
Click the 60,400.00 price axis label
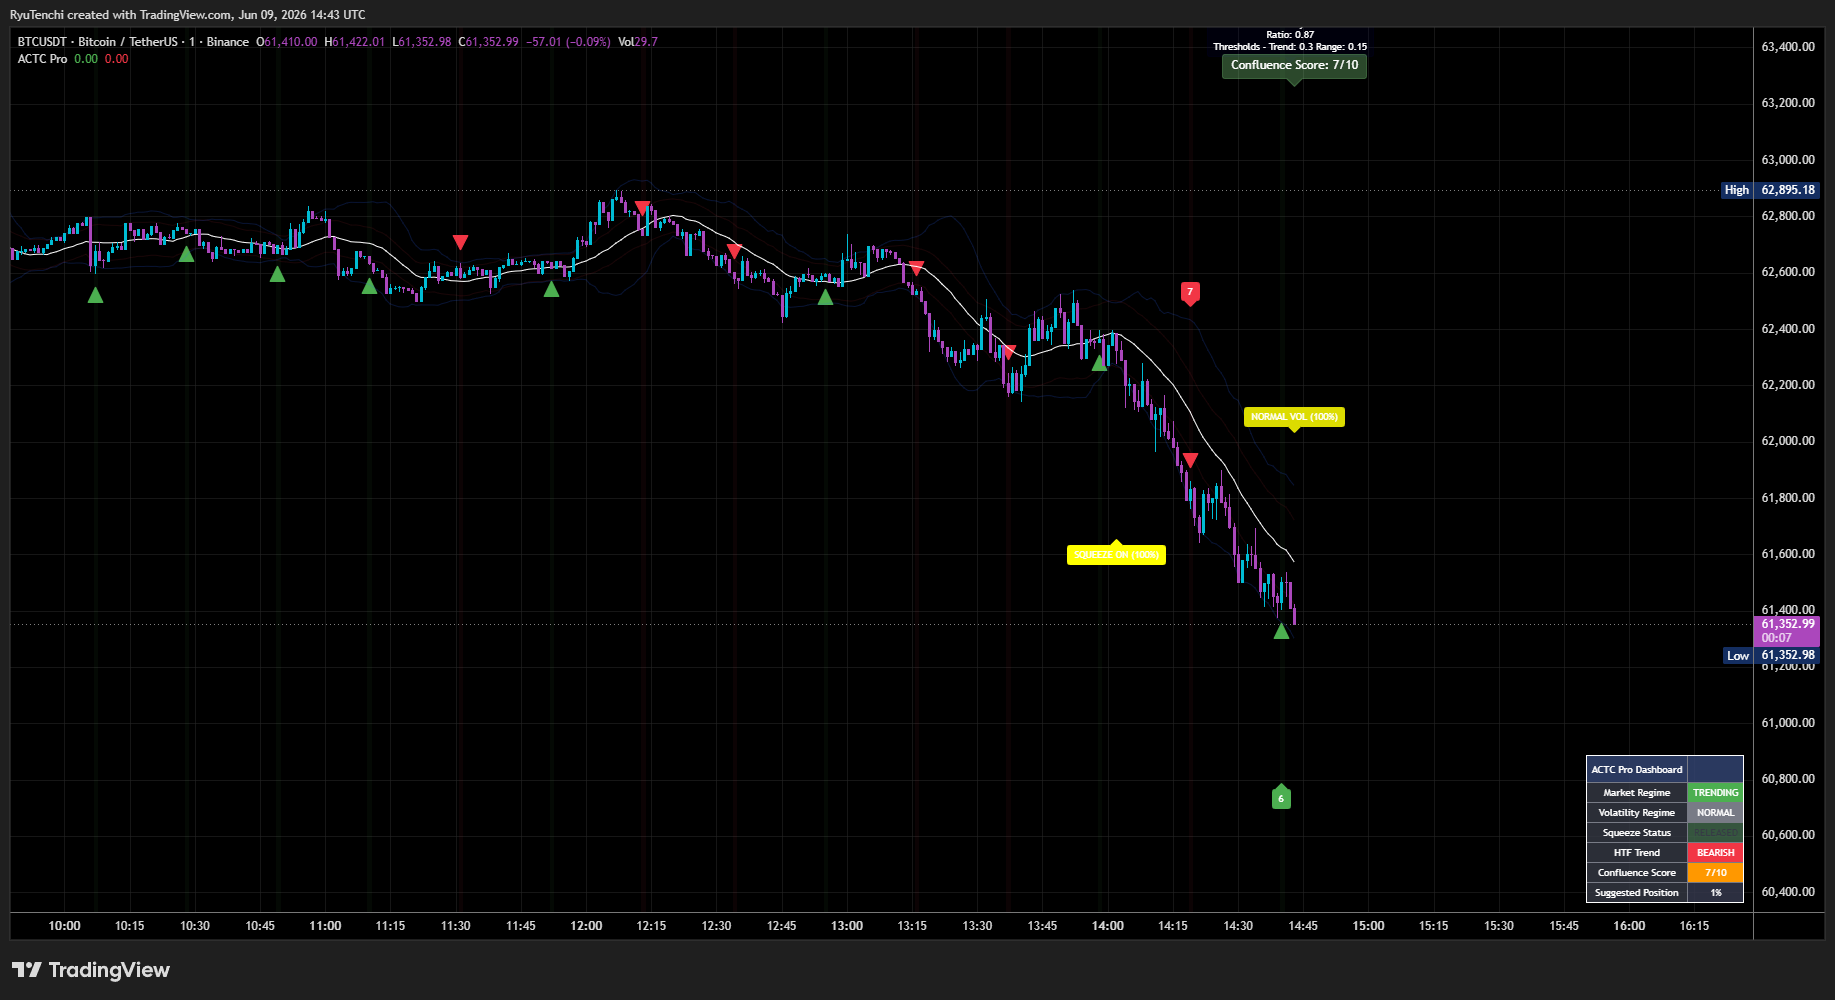[1788, 892]
